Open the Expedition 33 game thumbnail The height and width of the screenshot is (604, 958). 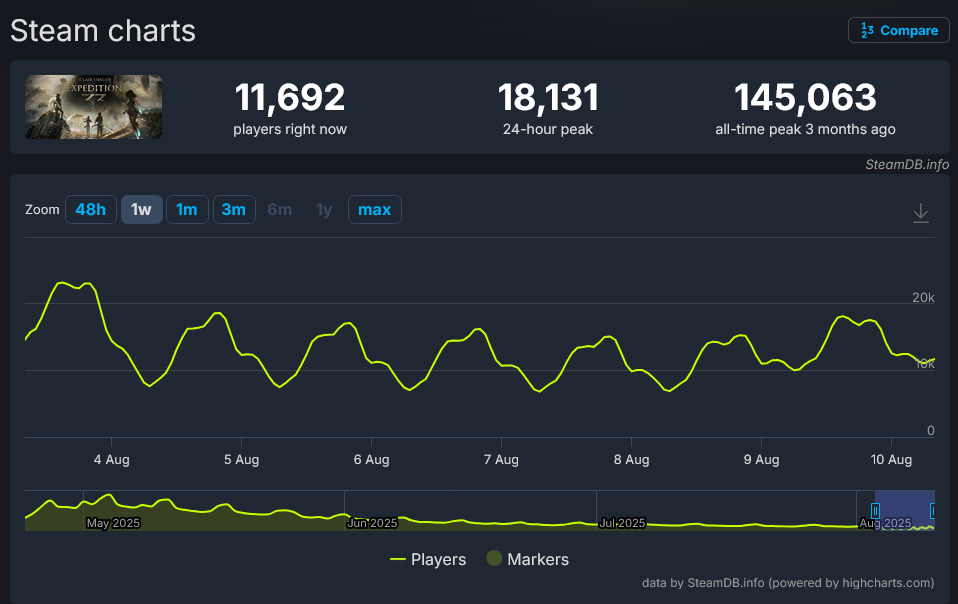[x=93, y=107]
